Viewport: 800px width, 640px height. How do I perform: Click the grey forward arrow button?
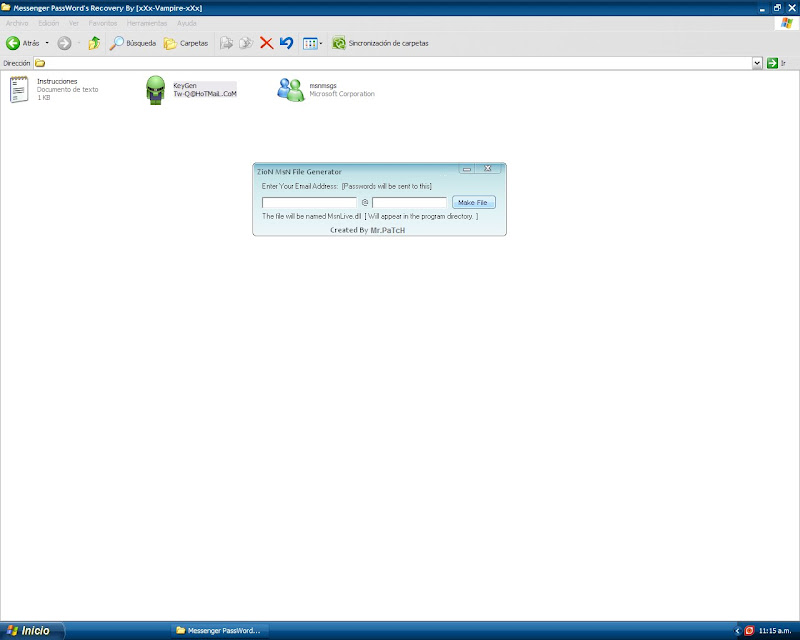[x=64, y=43]
